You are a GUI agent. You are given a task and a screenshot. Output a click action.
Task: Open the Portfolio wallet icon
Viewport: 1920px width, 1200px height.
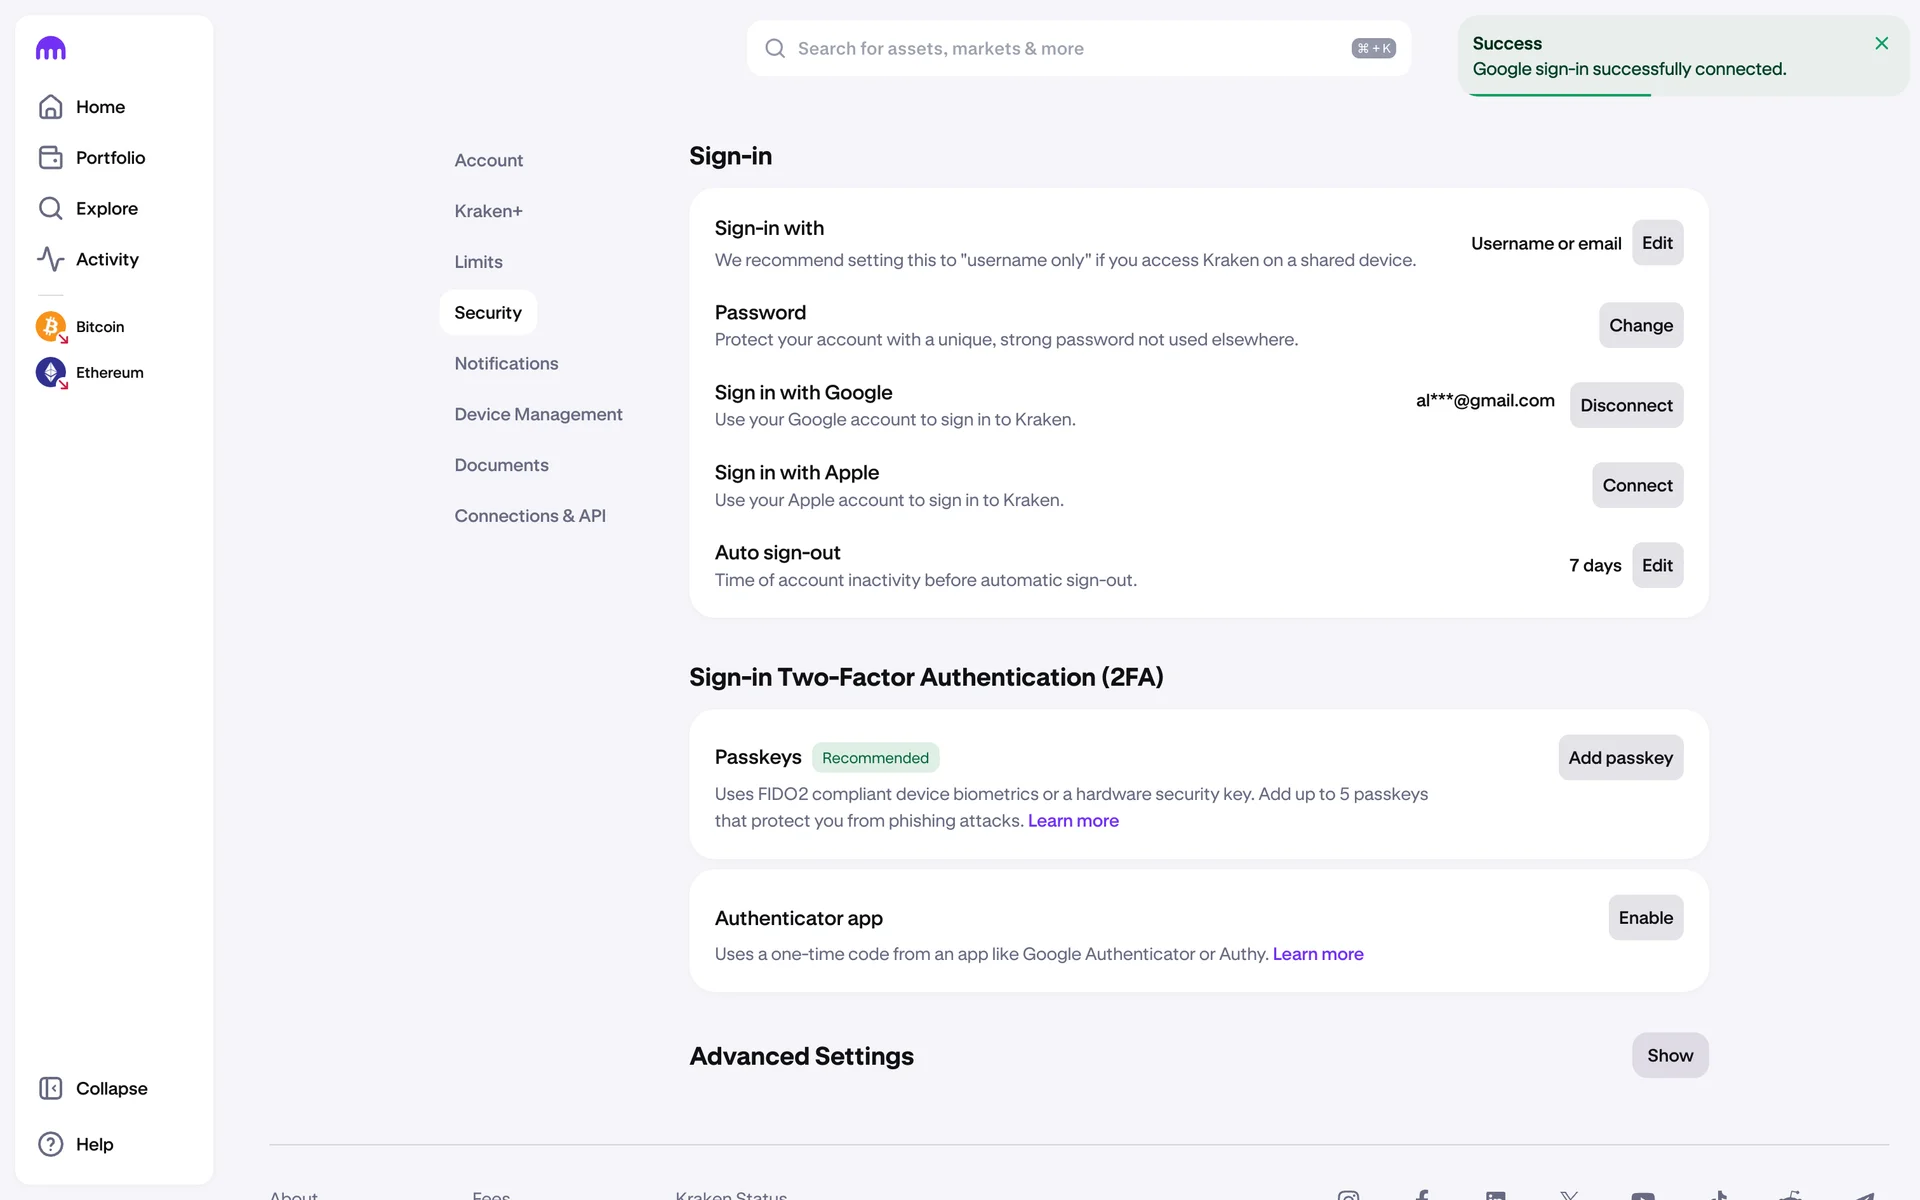pyautogui.click(x=51, y=158)
